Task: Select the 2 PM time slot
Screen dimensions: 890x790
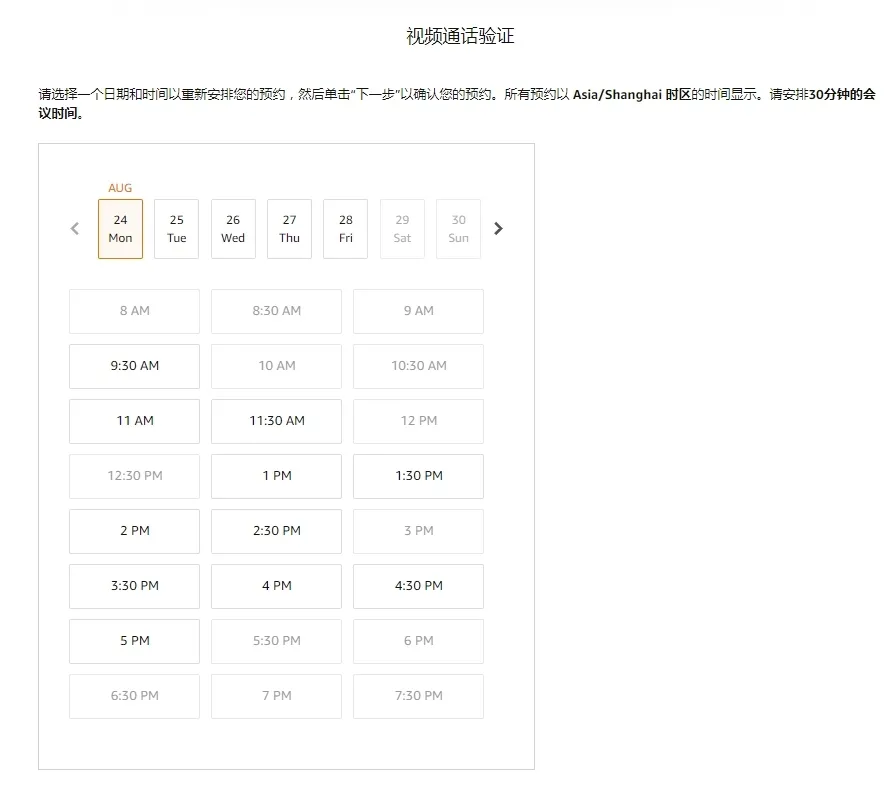Action: click(134, 531)
